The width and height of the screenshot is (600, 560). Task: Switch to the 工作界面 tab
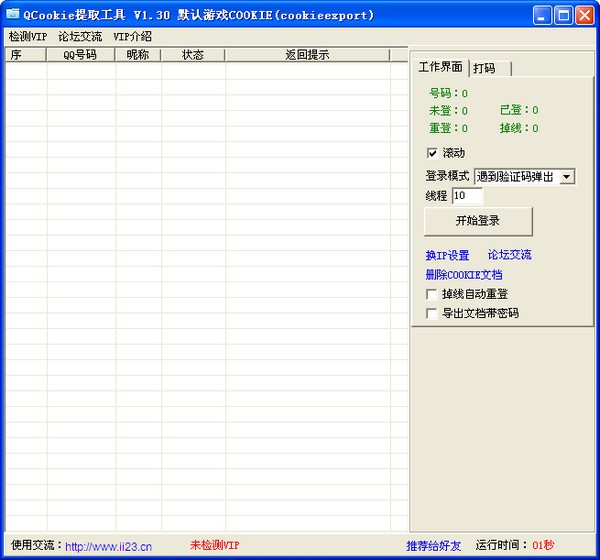point(440,67)
